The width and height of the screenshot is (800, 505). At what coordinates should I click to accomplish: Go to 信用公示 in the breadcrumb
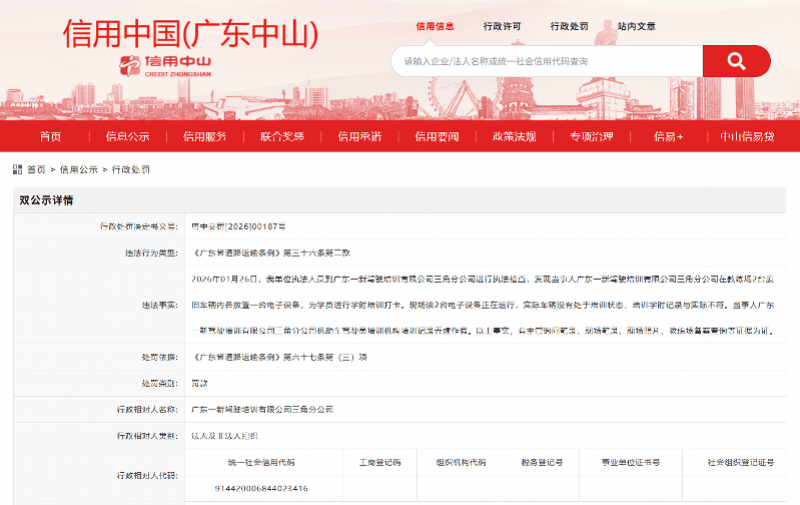click(79, 169)
